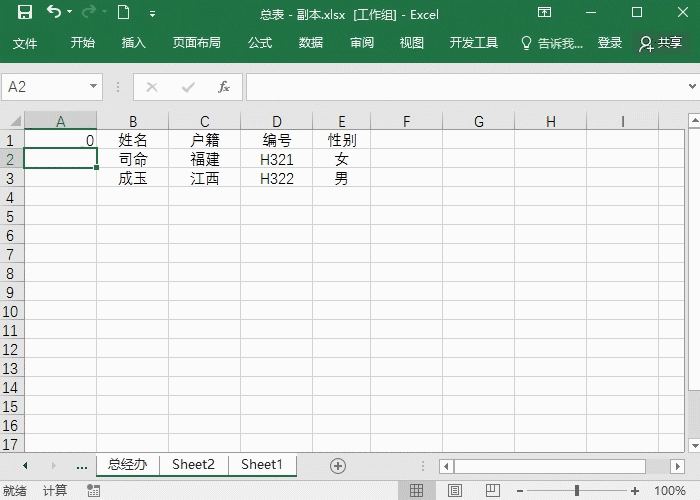The image size is (700, 500).
Task: Click the Undo arrow icon
Action: click(x=54, y=12)
